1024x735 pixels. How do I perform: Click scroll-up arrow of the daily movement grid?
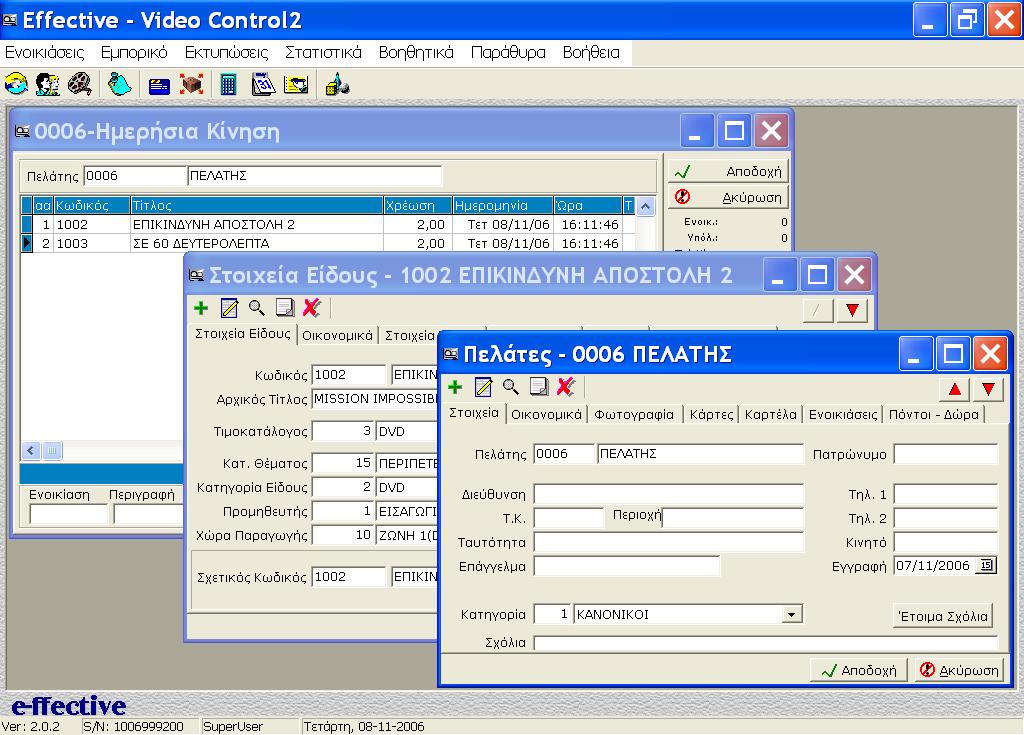(646, 206)
